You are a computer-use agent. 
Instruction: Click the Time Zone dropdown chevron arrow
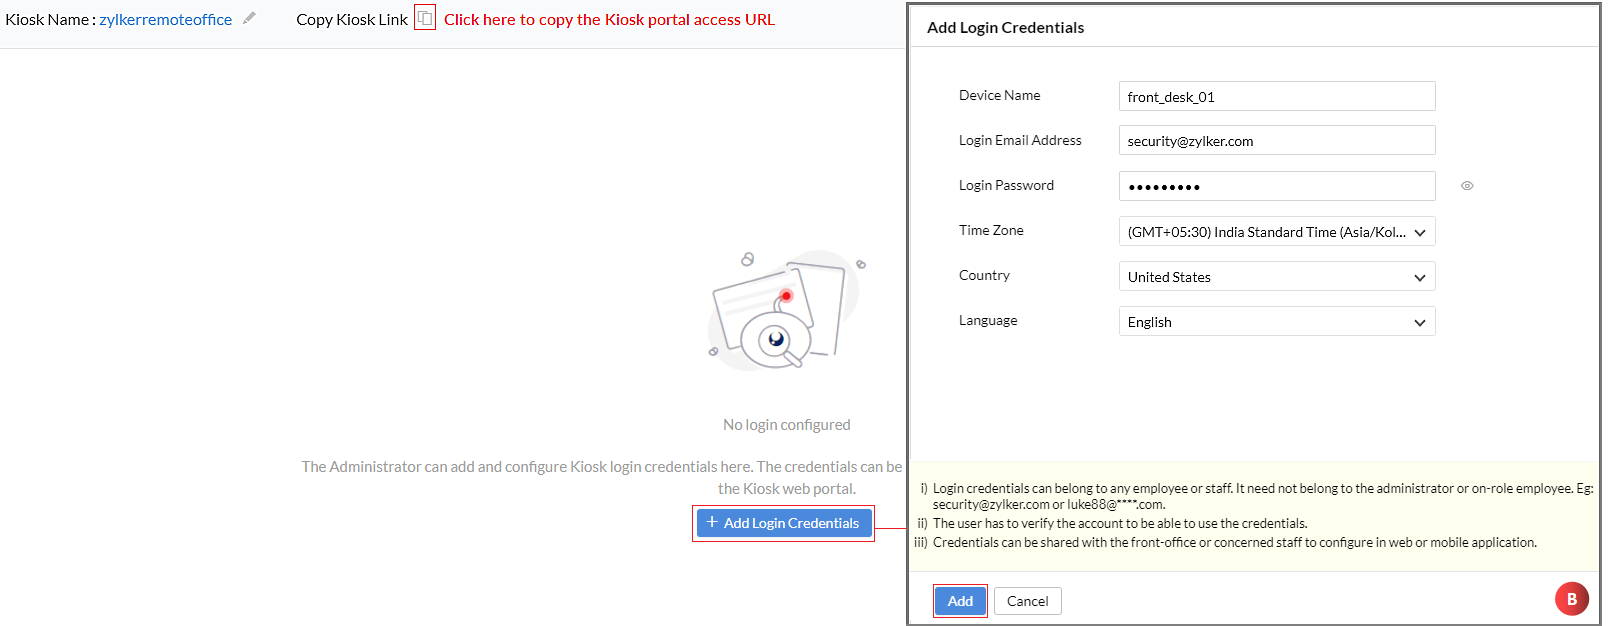coord(1420,233)
